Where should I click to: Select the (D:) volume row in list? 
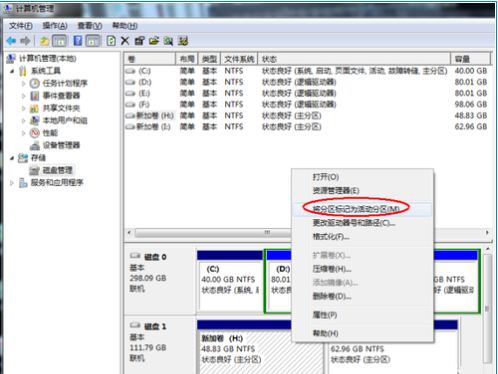[x=307, y=82]
